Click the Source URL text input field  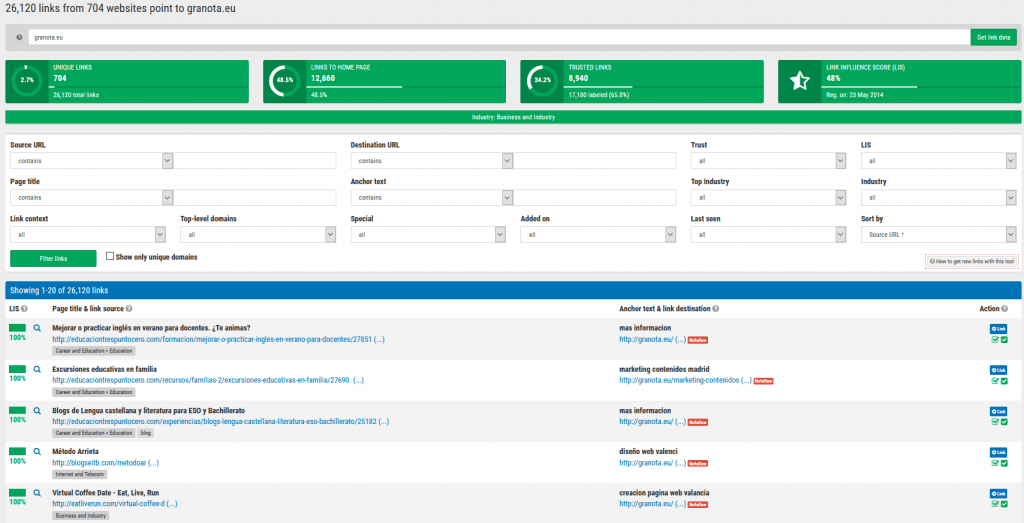(x=255, y=161)
